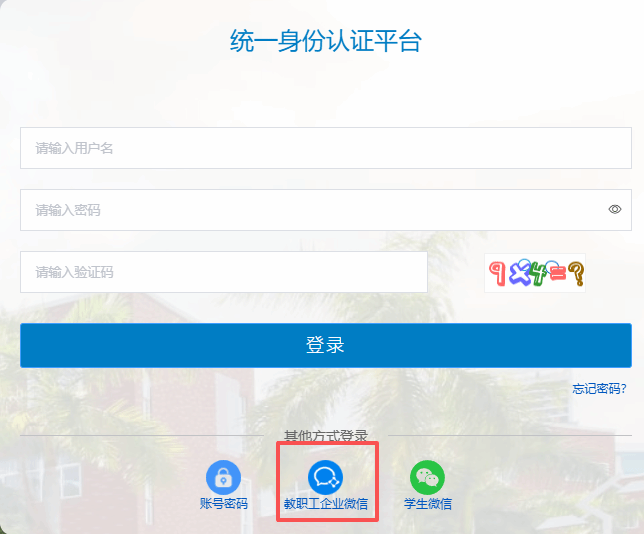Open the 忘记密码? link
This screenshot has height=534, width=644.
600,389
